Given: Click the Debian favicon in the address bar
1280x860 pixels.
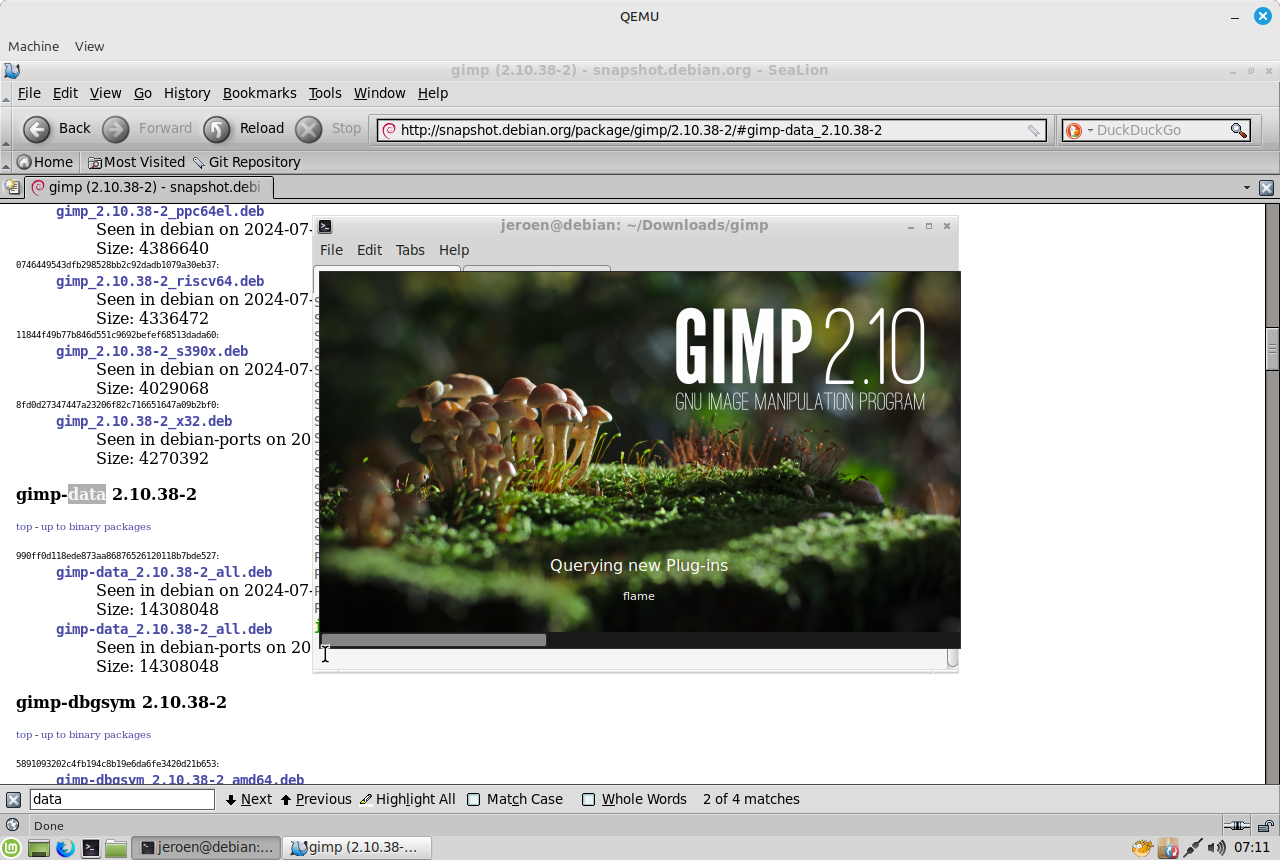Looking at the screenshot, I should click(390, 130).
